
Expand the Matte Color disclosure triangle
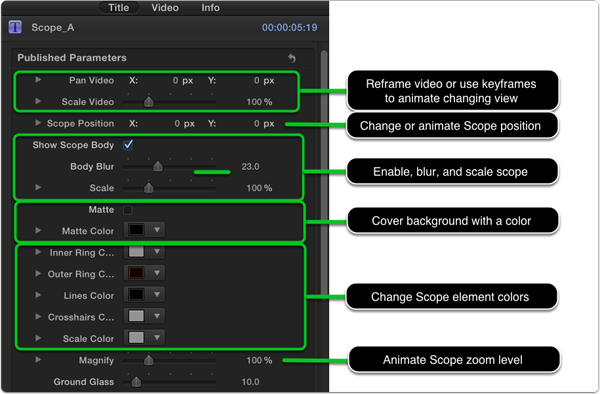(38, 230)
